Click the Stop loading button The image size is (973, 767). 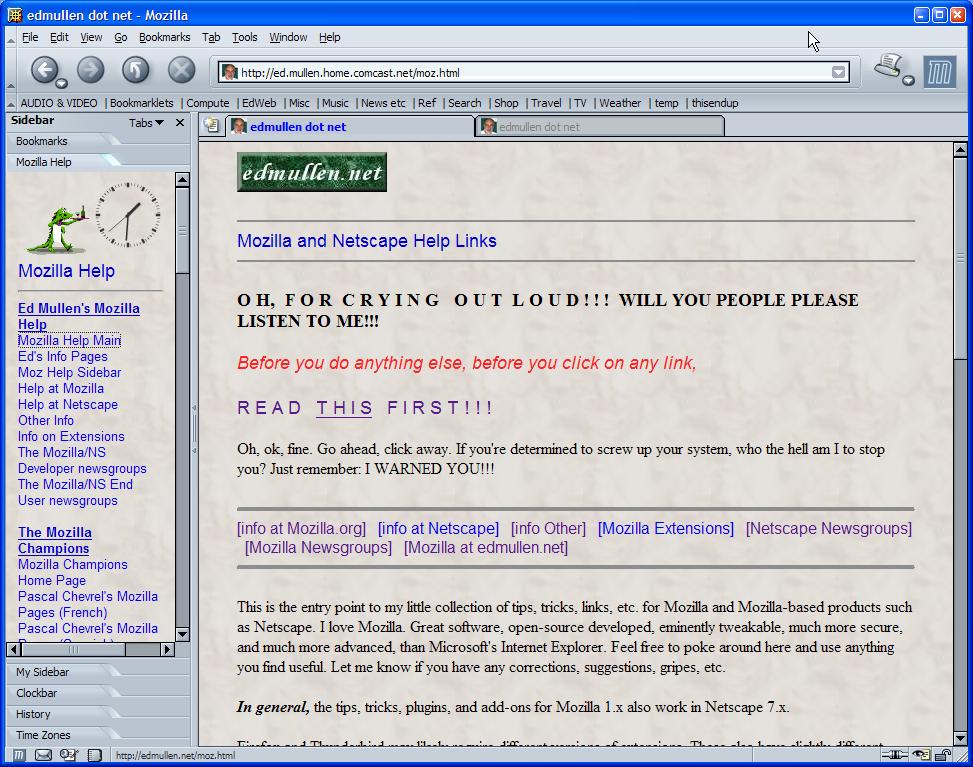click(x=181, y=70)
